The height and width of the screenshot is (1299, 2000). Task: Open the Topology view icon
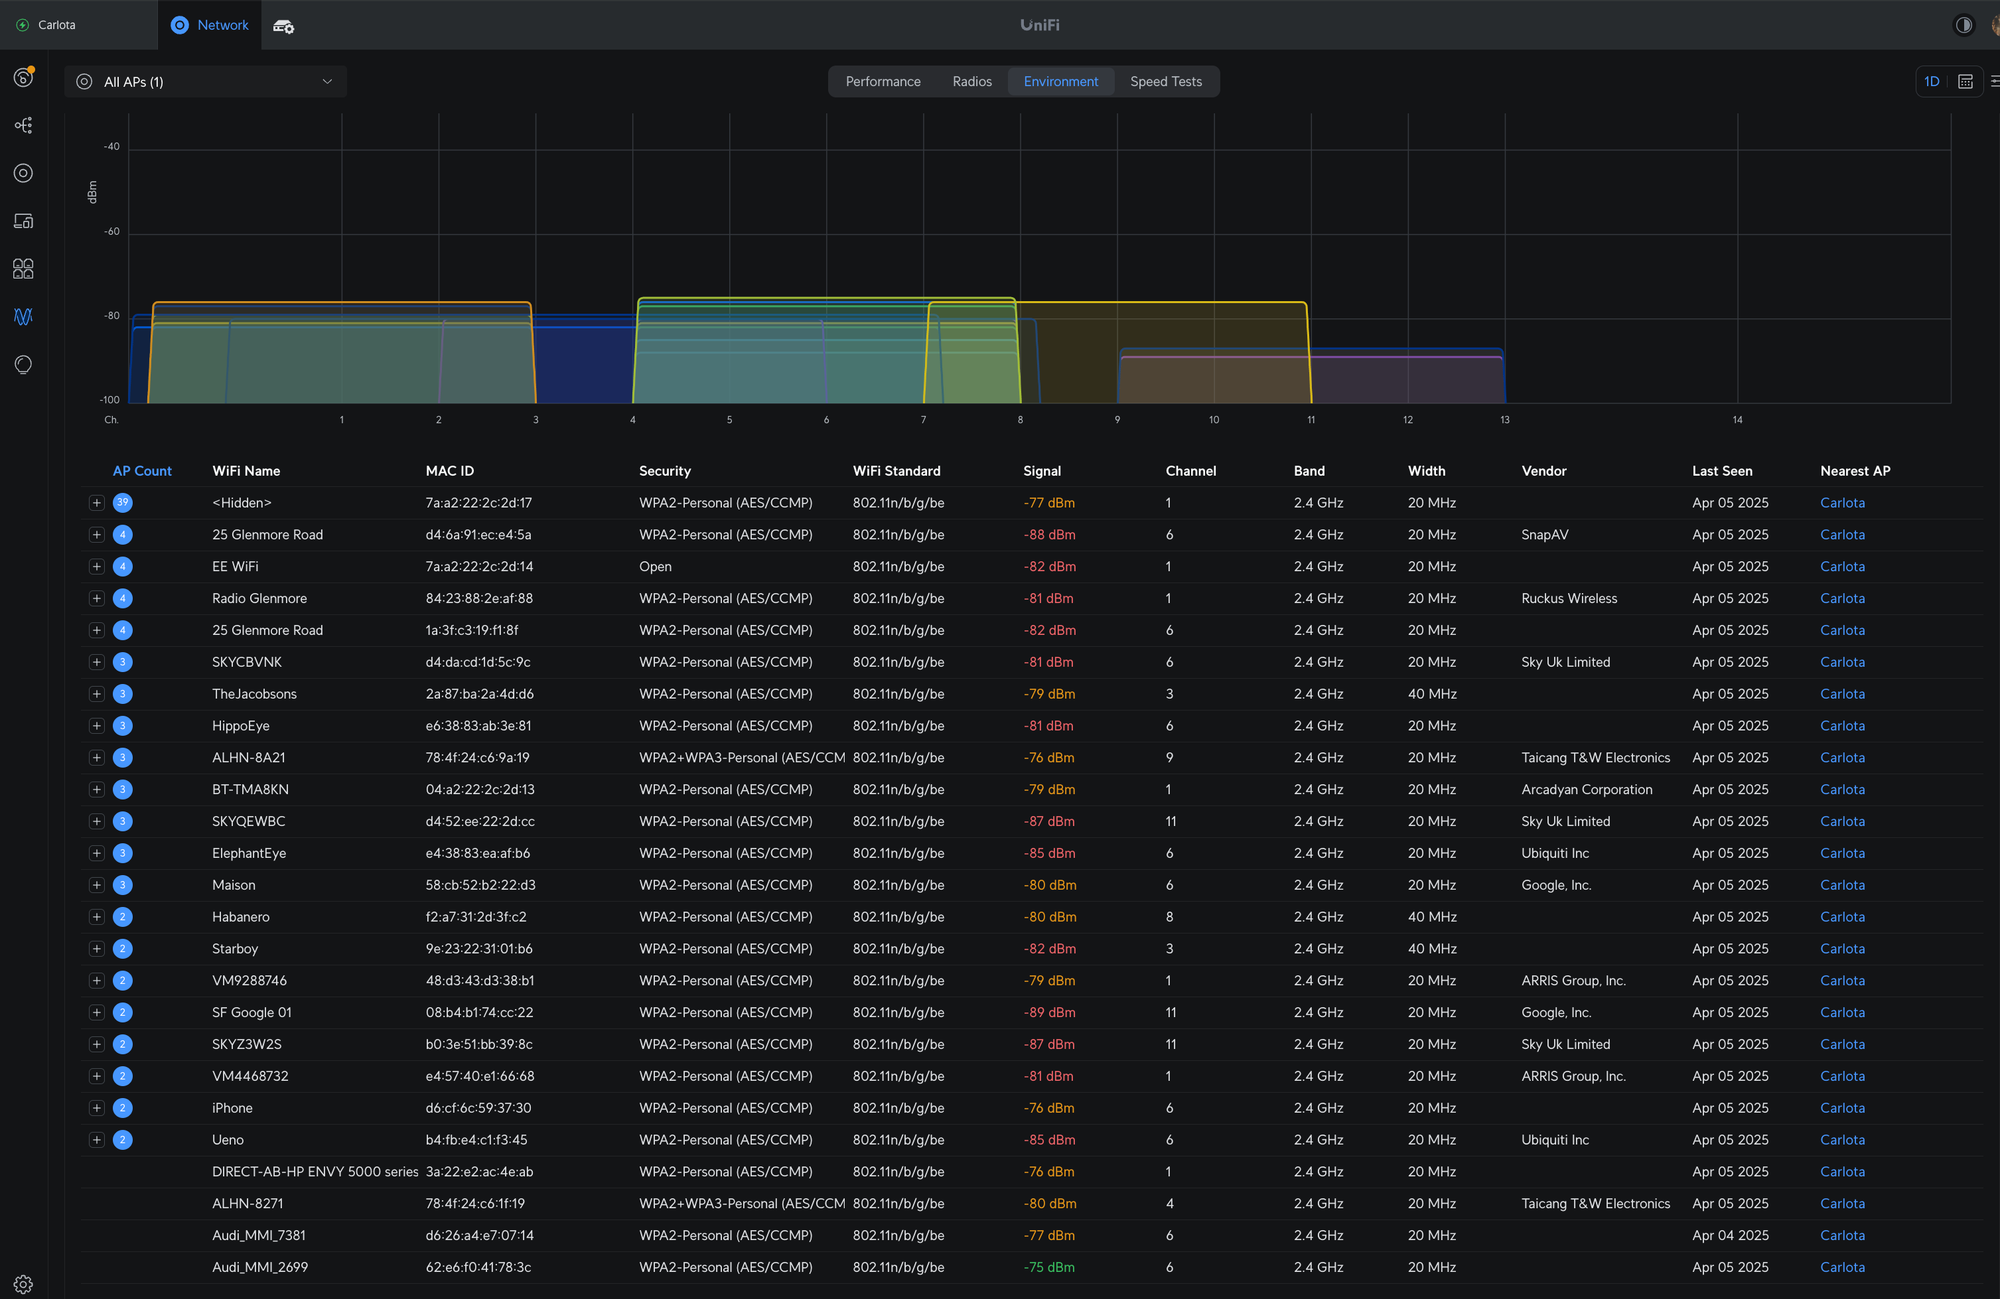tap(23, 125)
